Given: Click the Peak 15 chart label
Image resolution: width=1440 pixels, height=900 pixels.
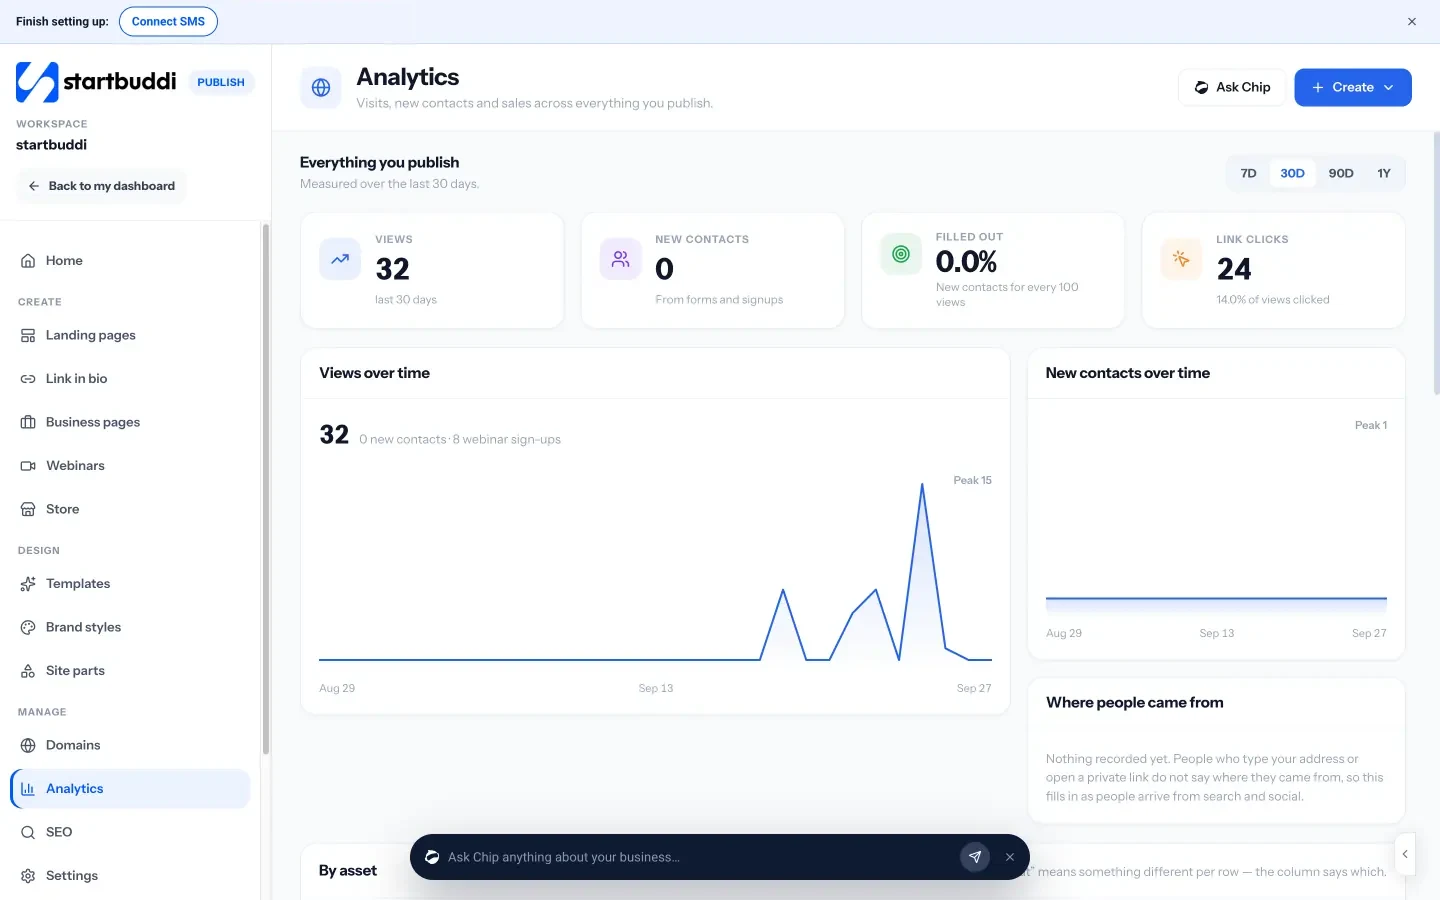Looking at the screenshot, I should pos(972,480).
